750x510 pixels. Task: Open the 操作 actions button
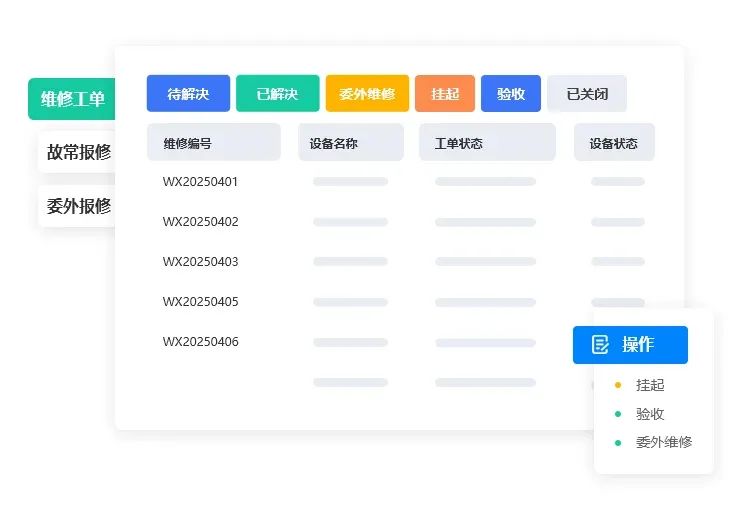[630, 345]
